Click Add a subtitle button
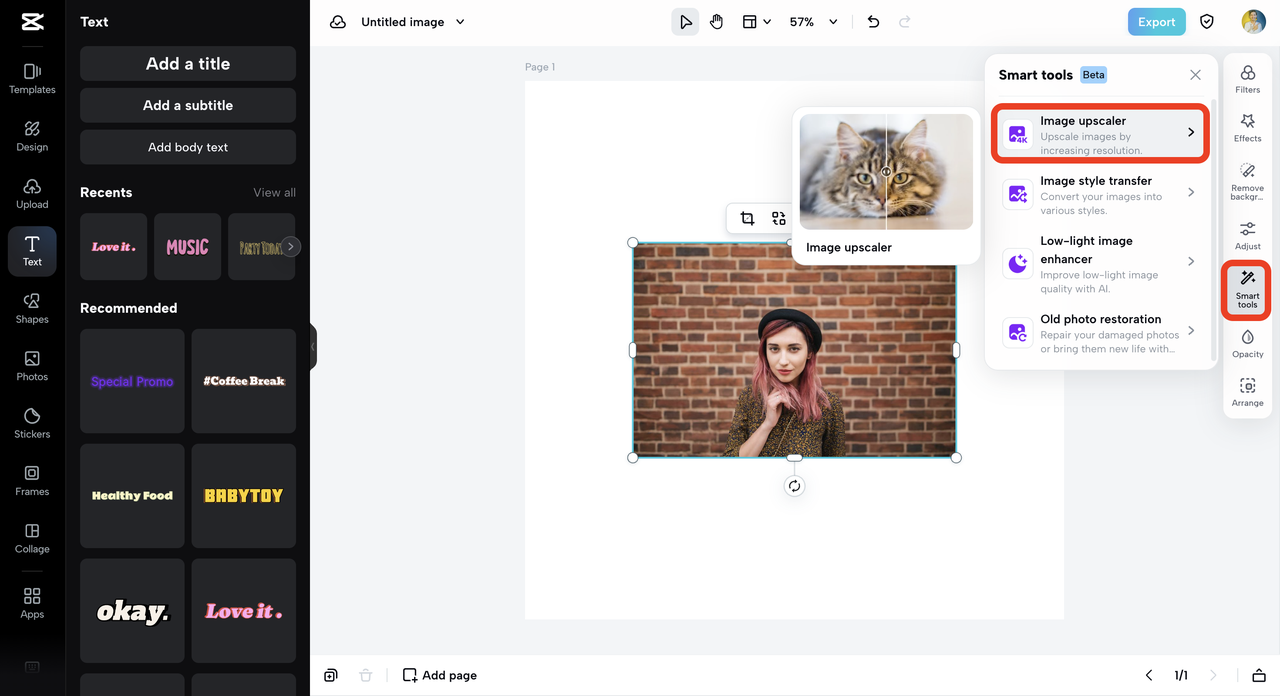Image resolution: width=1280 pixels, height=696 pixels. tap(188, 105)
